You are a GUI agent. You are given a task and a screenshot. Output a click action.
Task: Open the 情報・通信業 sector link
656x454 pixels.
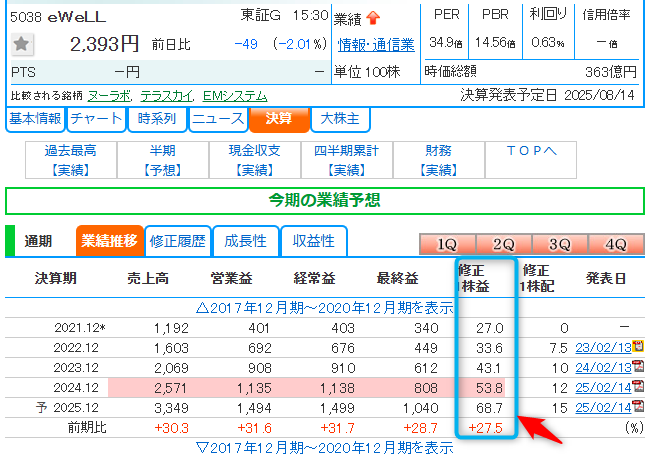tap(376, 44)
